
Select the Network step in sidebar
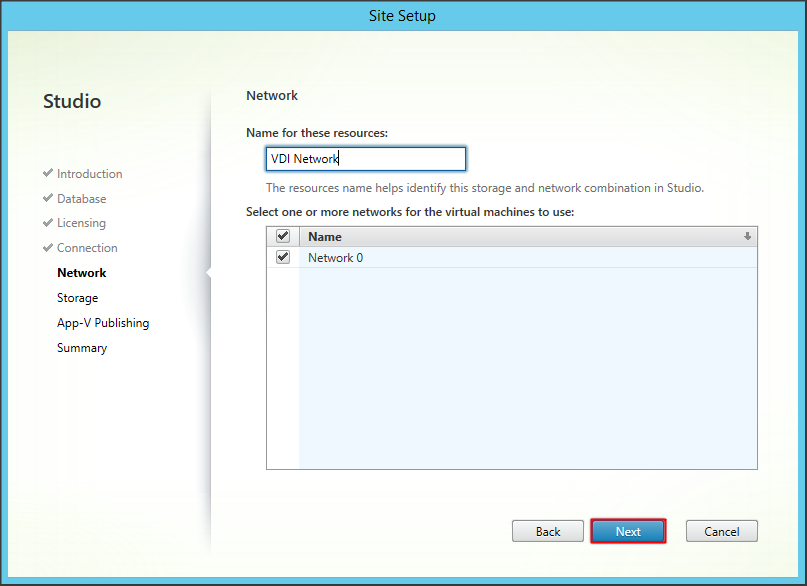click(81, 273)
